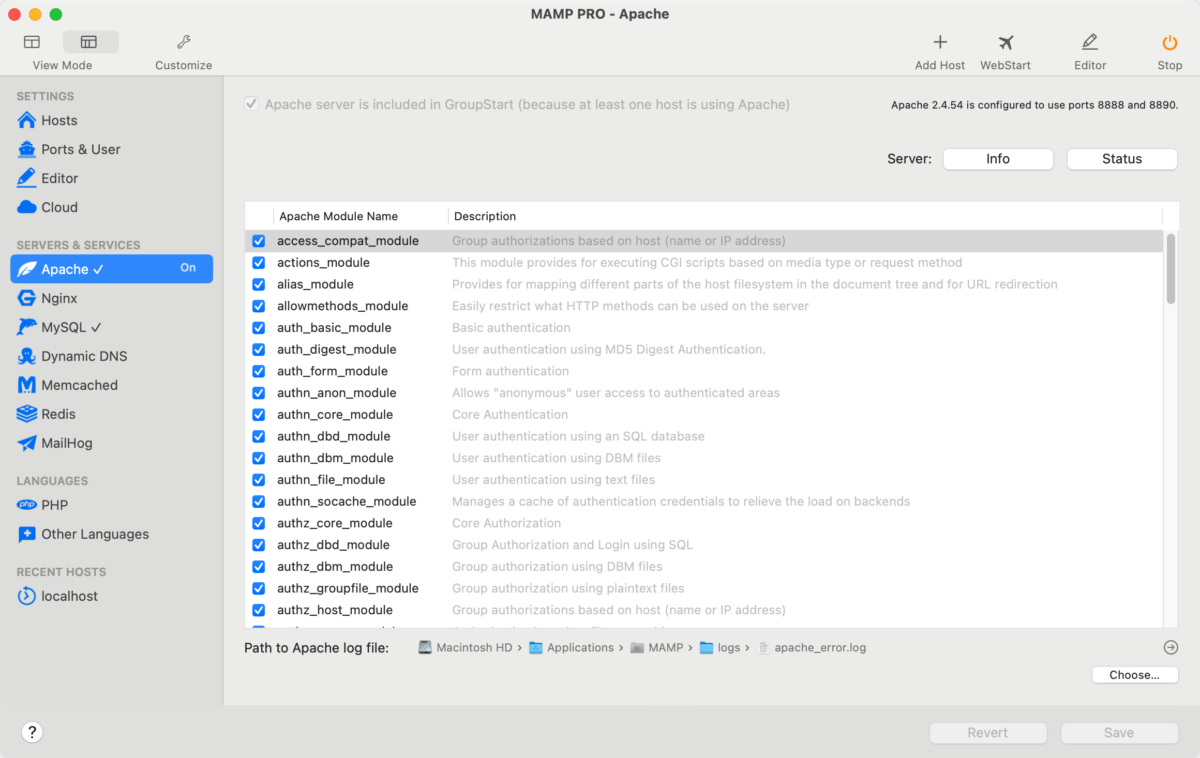Open Hosts in the sidebar
The height and width of the screenshot is (758, 1200).
pyautogui.click(x=59, y=120)
